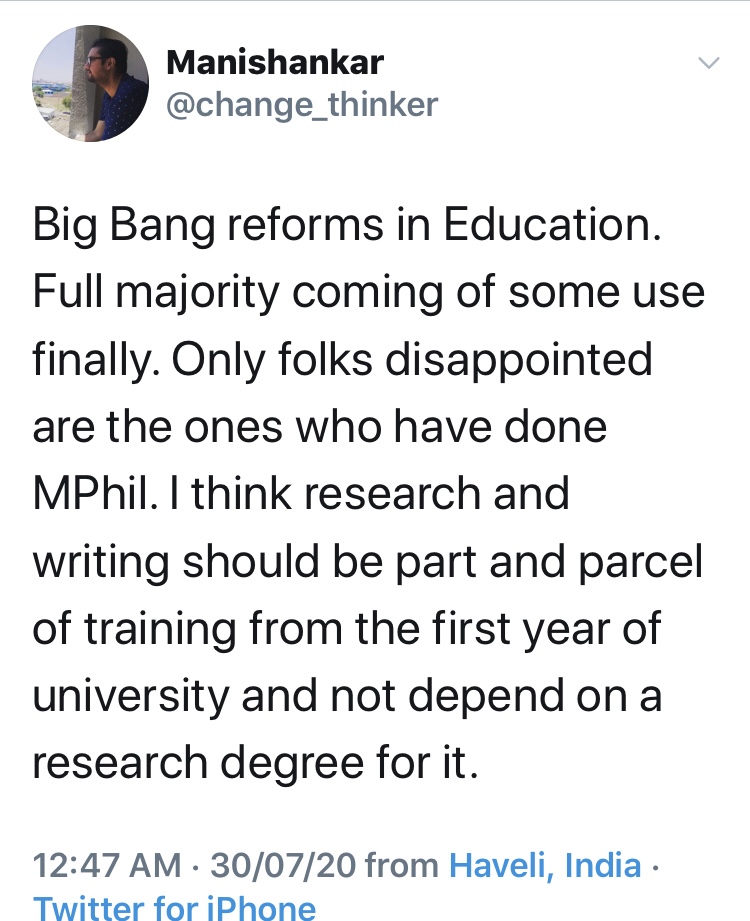Viewport: 750px width, 921px height.
Task: Click 'I think research and' in the tweet
Action: (368, 494)
